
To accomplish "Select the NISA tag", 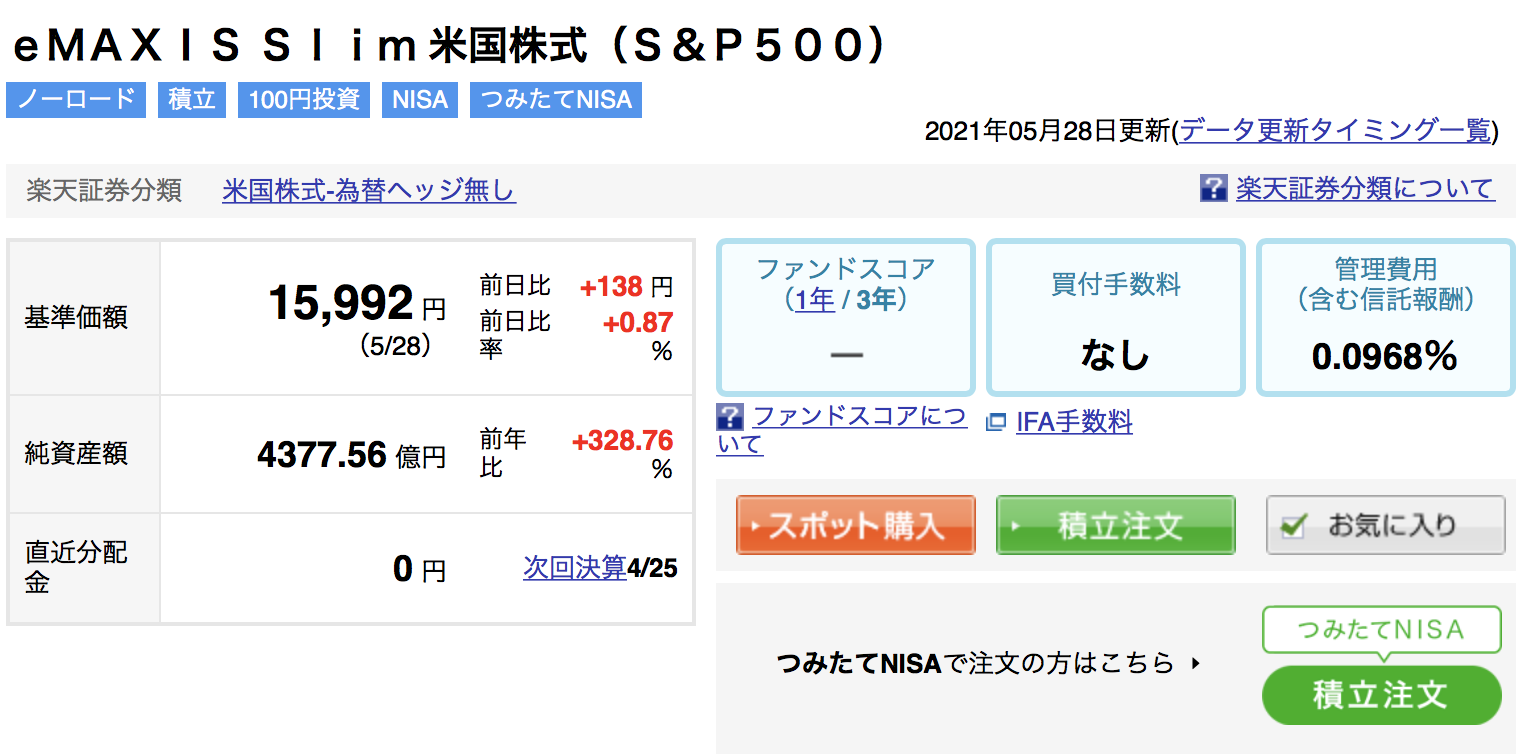I will point(420,100).
